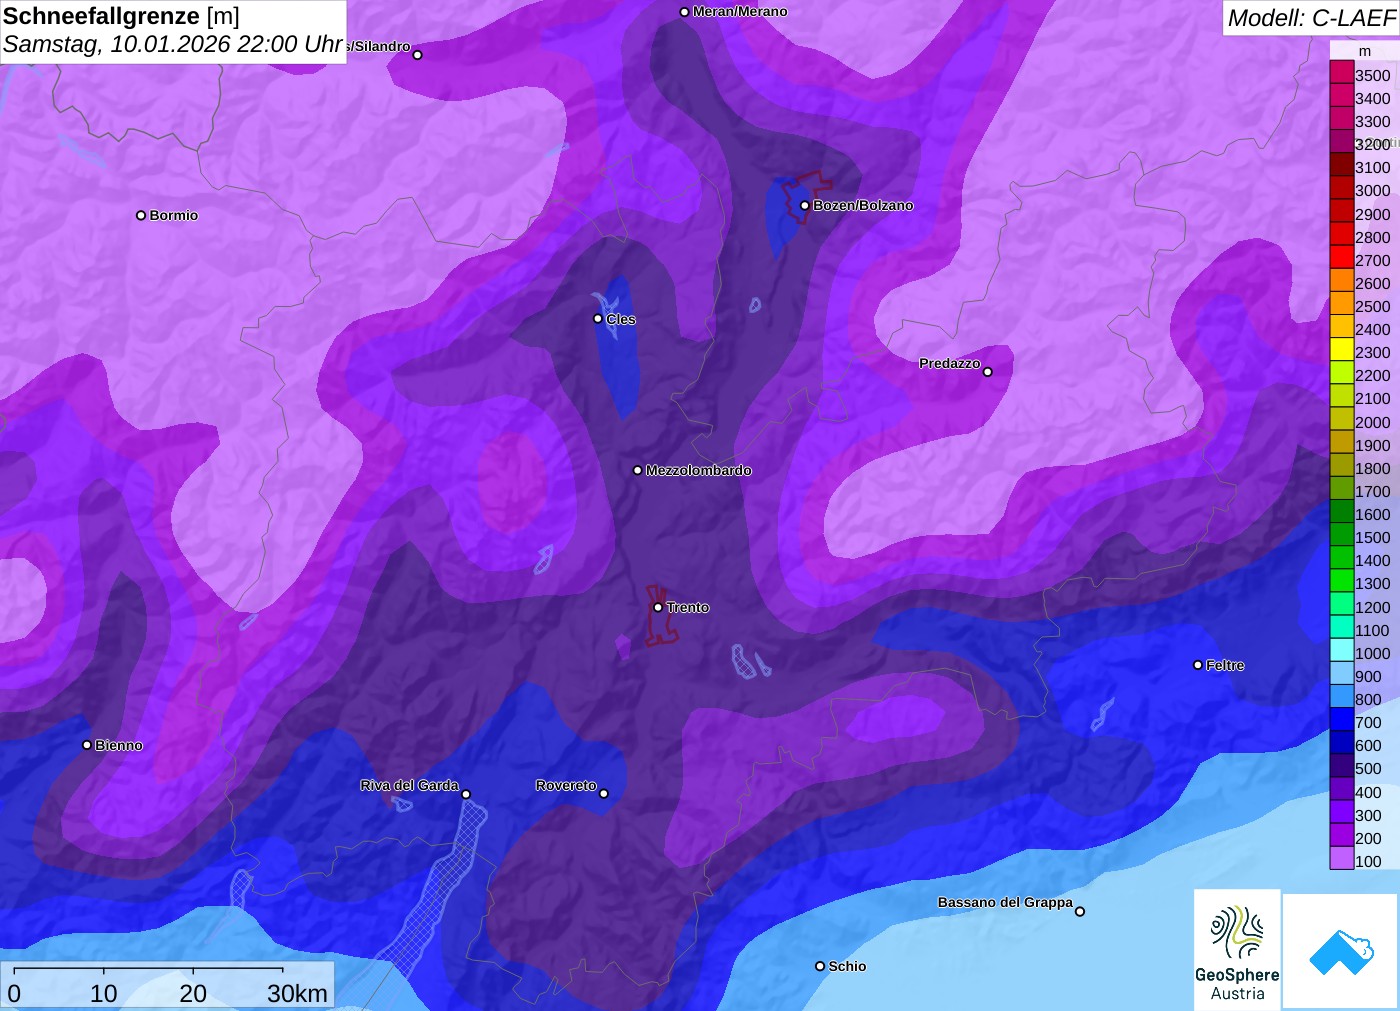Click the Bassano del Grappa label text

1005,902
